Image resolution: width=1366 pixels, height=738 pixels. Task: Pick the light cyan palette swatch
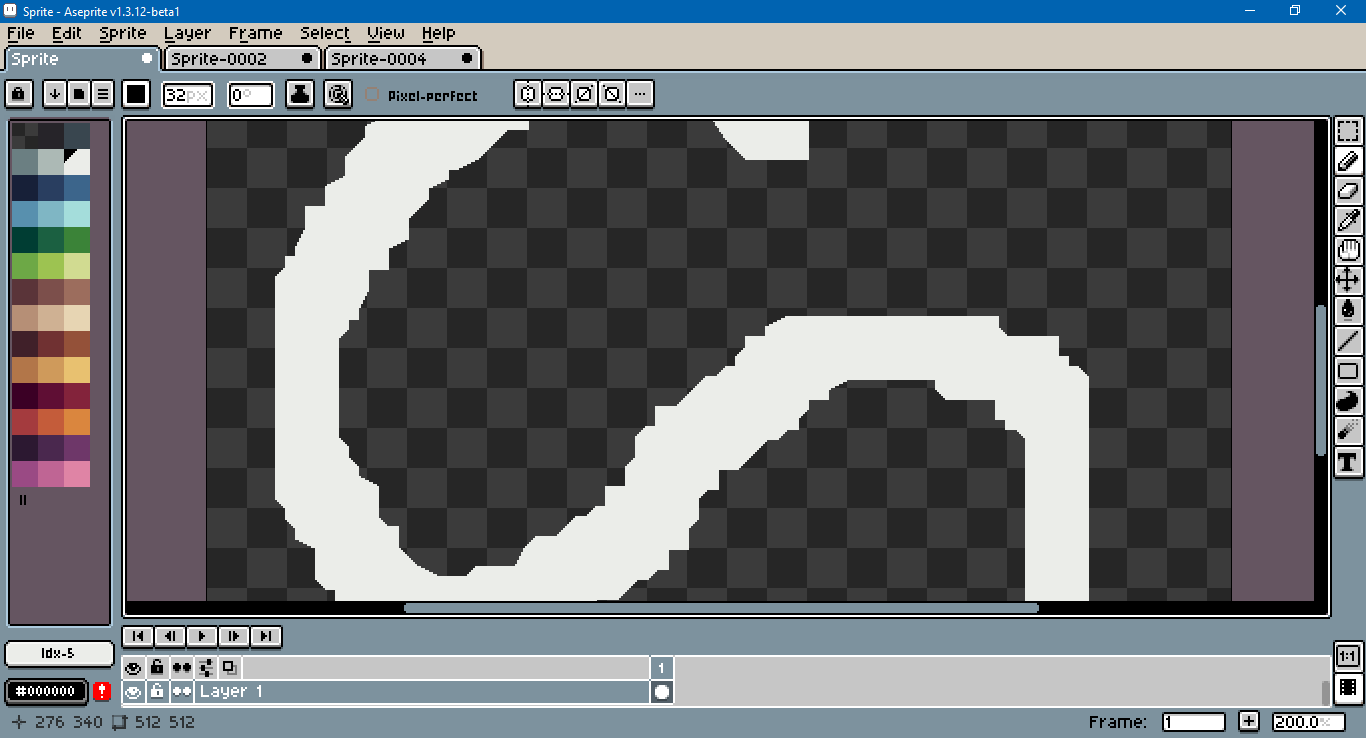pyautogui.click(x=77, y=214)
